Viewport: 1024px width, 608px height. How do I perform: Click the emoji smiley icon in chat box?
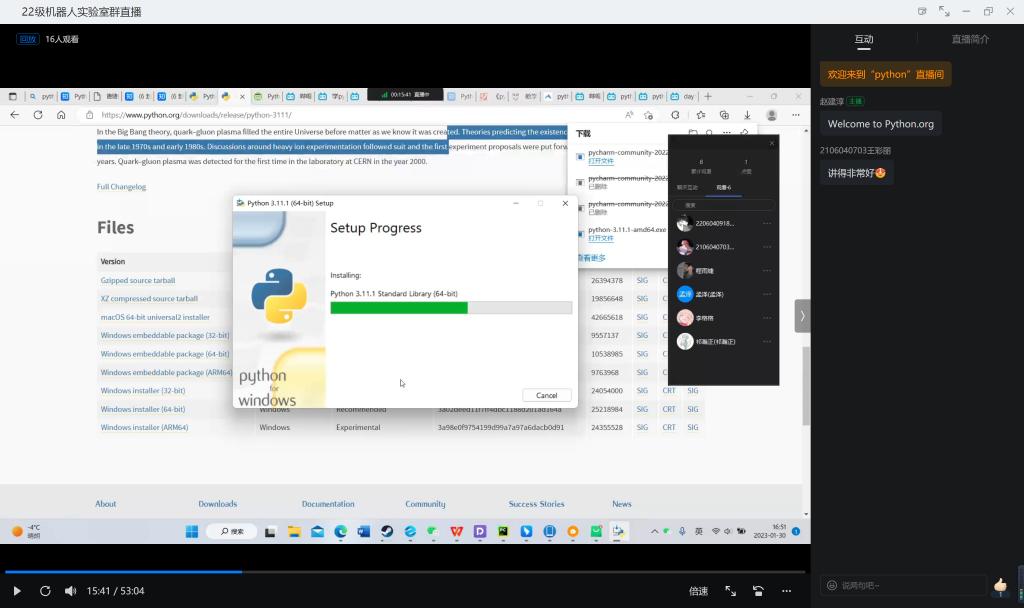[x=830, y=585]
